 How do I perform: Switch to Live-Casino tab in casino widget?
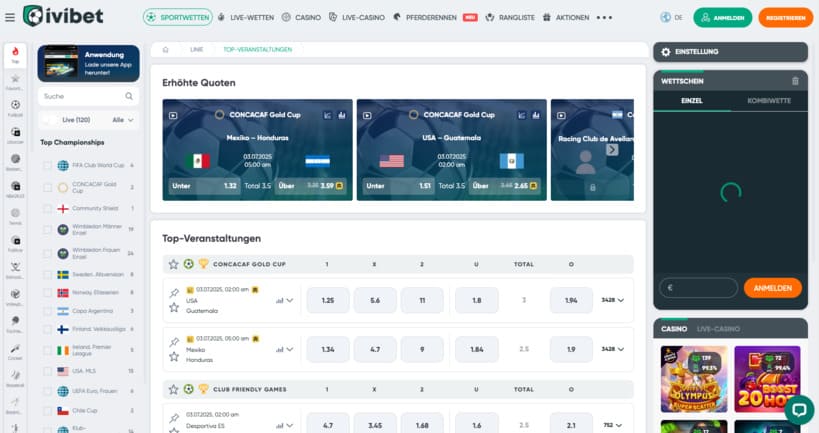coord(718,329)
